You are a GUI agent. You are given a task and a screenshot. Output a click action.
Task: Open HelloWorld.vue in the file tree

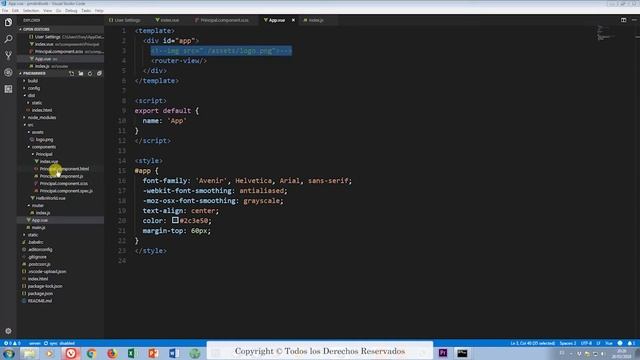[x=51, y=198]
